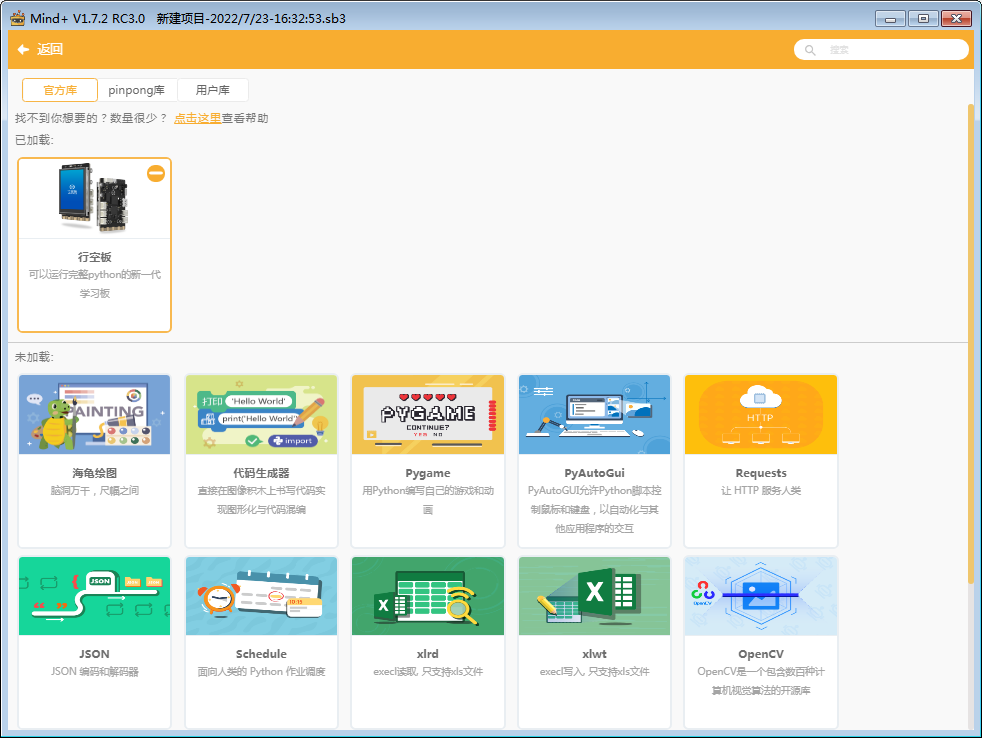Click JSON 编码和解码器 description
982x738 pixels.
pos(95,672)
